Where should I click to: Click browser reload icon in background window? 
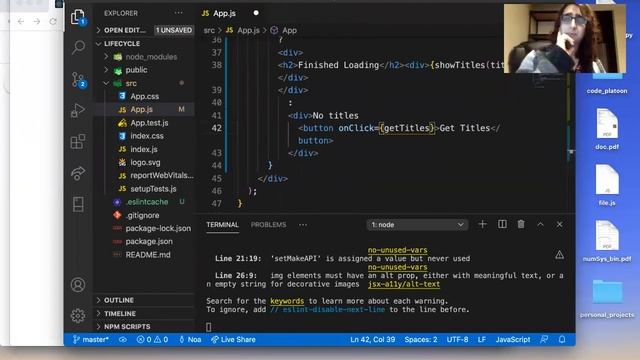pos(53,21)
